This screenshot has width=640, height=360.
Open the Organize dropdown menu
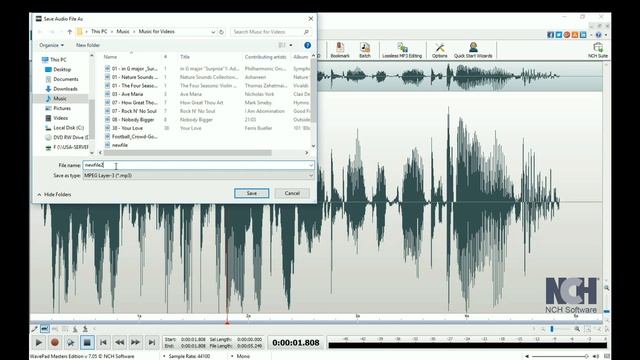[51, 45]
